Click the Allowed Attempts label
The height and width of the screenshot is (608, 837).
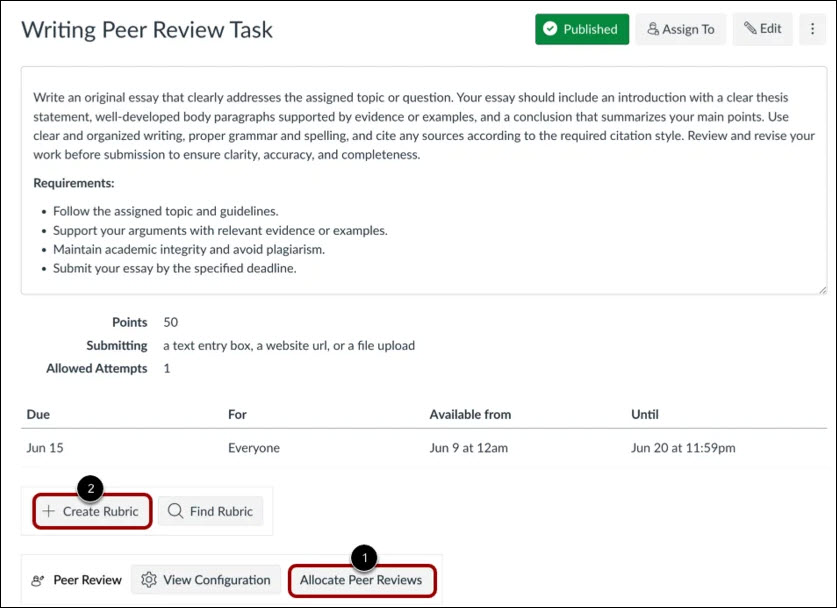click(97, 368)
